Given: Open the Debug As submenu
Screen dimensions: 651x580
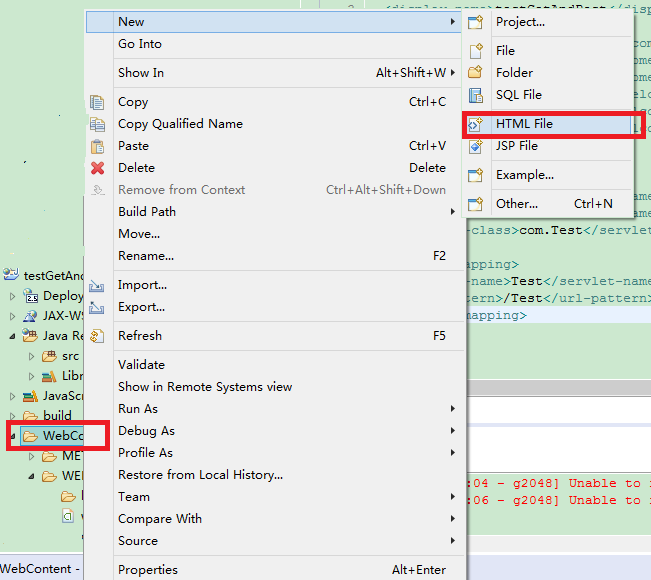Looking at the screenshot, I should pyautogui.click(x=274, y=431).
